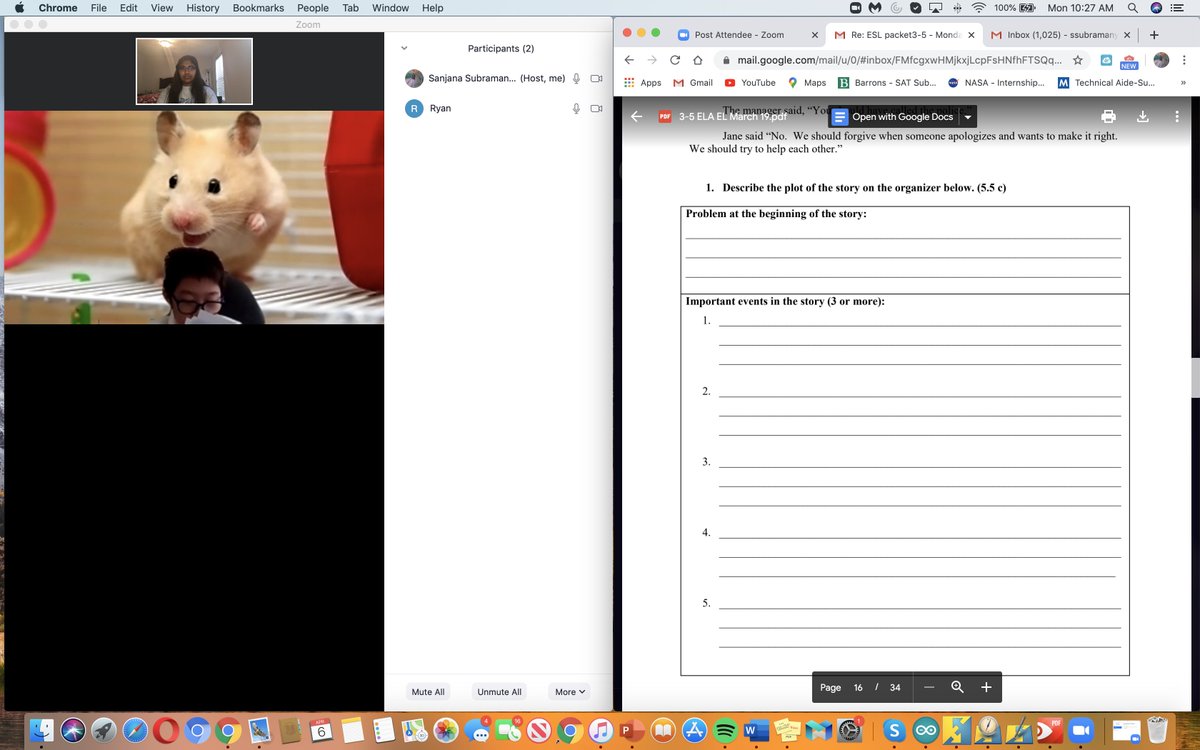
Task: Go to Chrome home page
Action: [x=699, y=60]
